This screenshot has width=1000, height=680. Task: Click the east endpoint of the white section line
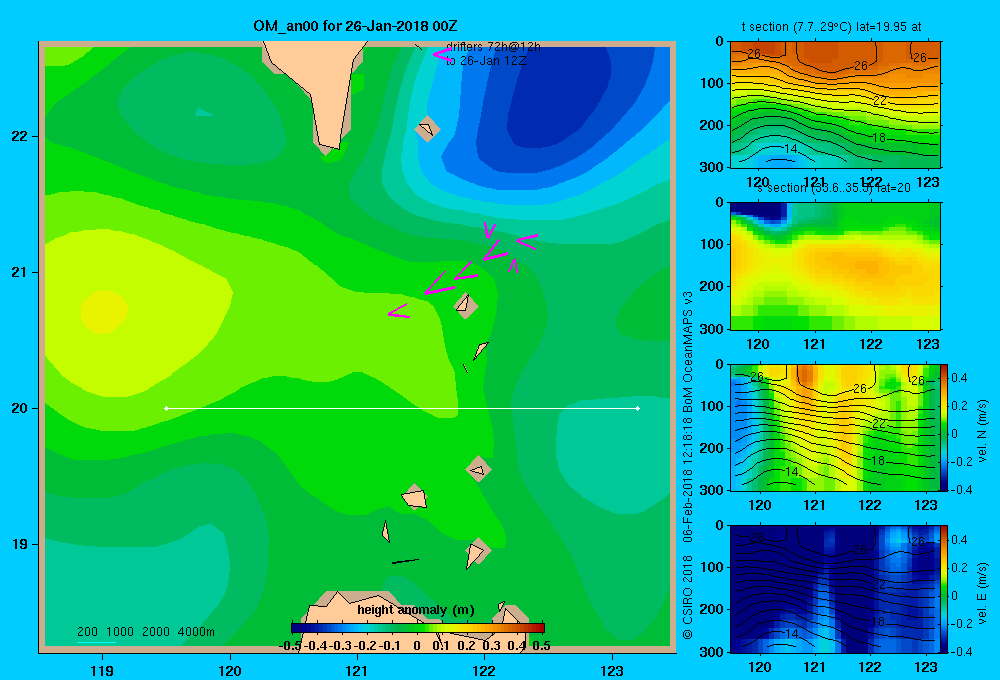click(637, 408)
